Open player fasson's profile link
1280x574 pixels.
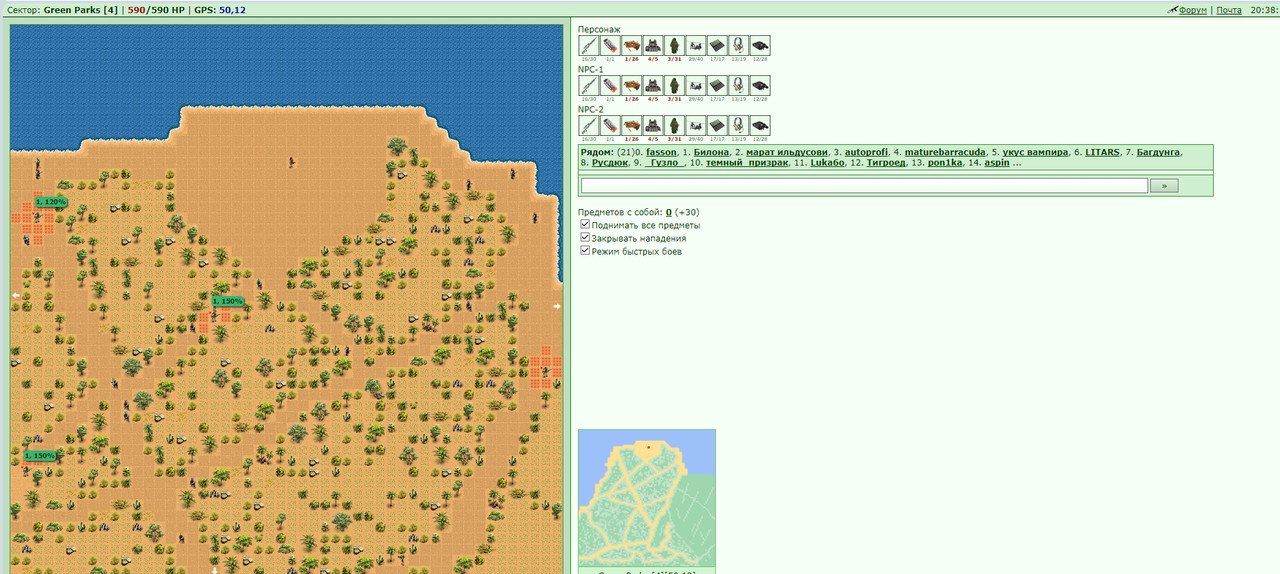pos(661,152)
